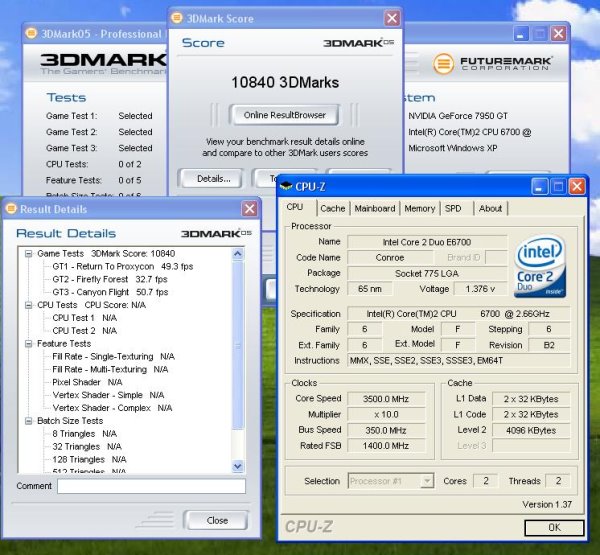Click the Rated FSB value 1400.0 MHz
The width and height of the screenshot is (600, 555).
(x=386, y=446)
